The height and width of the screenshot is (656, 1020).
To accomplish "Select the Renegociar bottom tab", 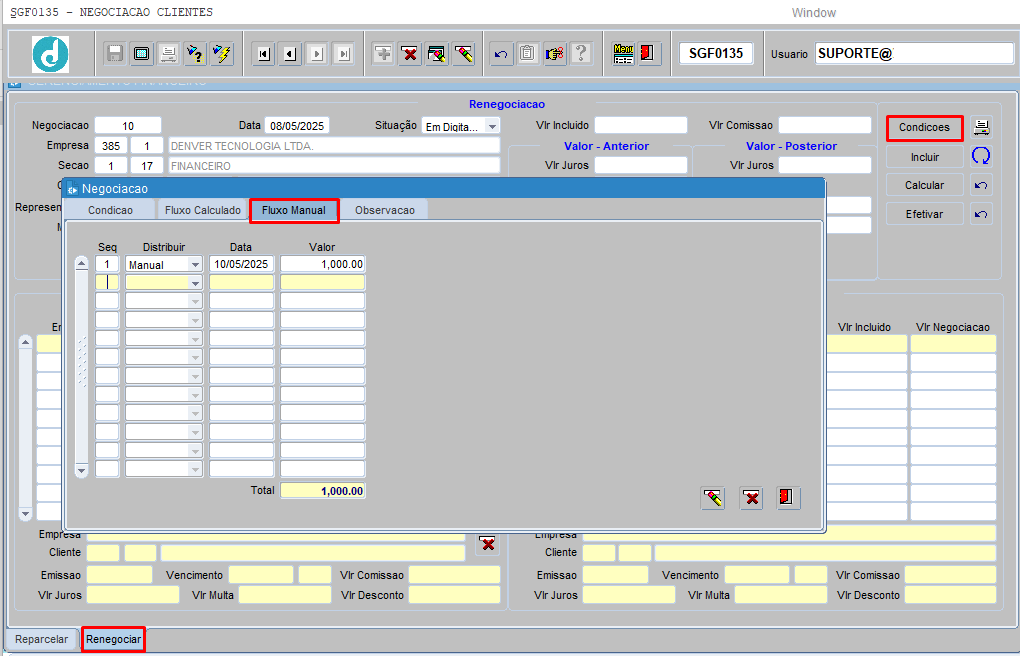I will (113, 639).
